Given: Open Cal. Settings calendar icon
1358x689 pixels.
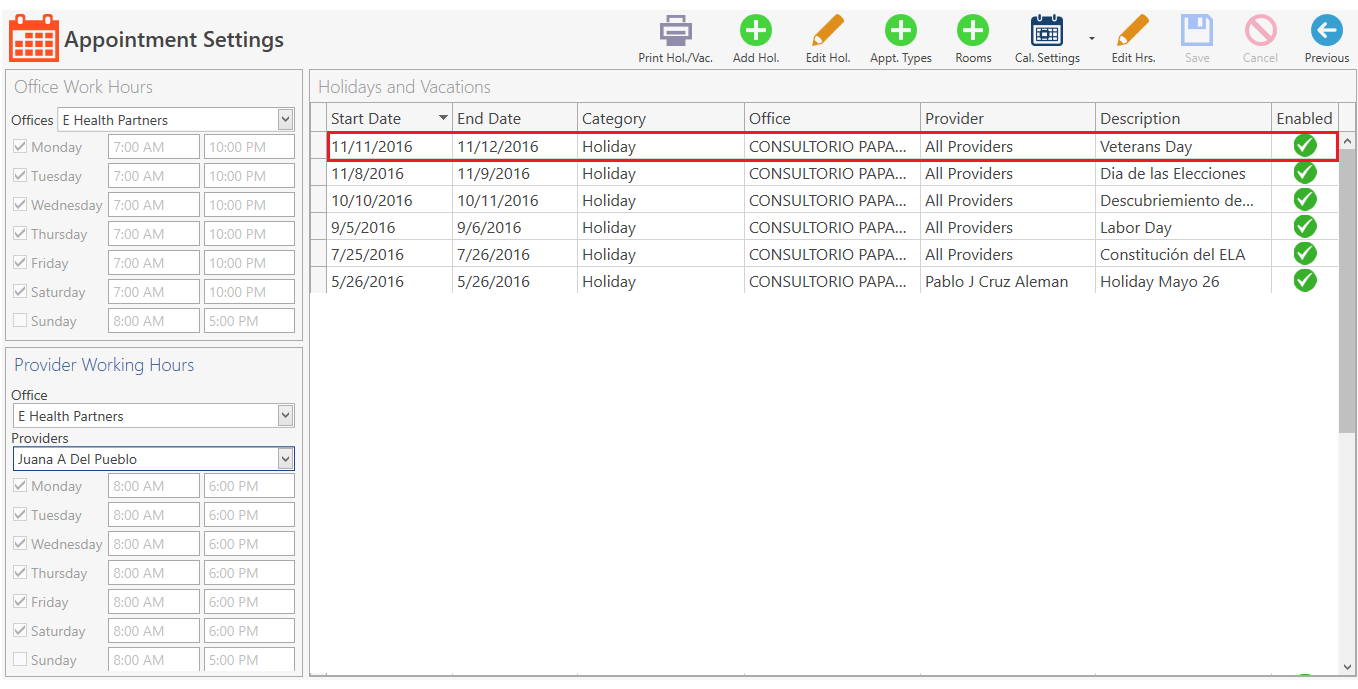Looking at the screenshot, I should (x=1046, y=30).
